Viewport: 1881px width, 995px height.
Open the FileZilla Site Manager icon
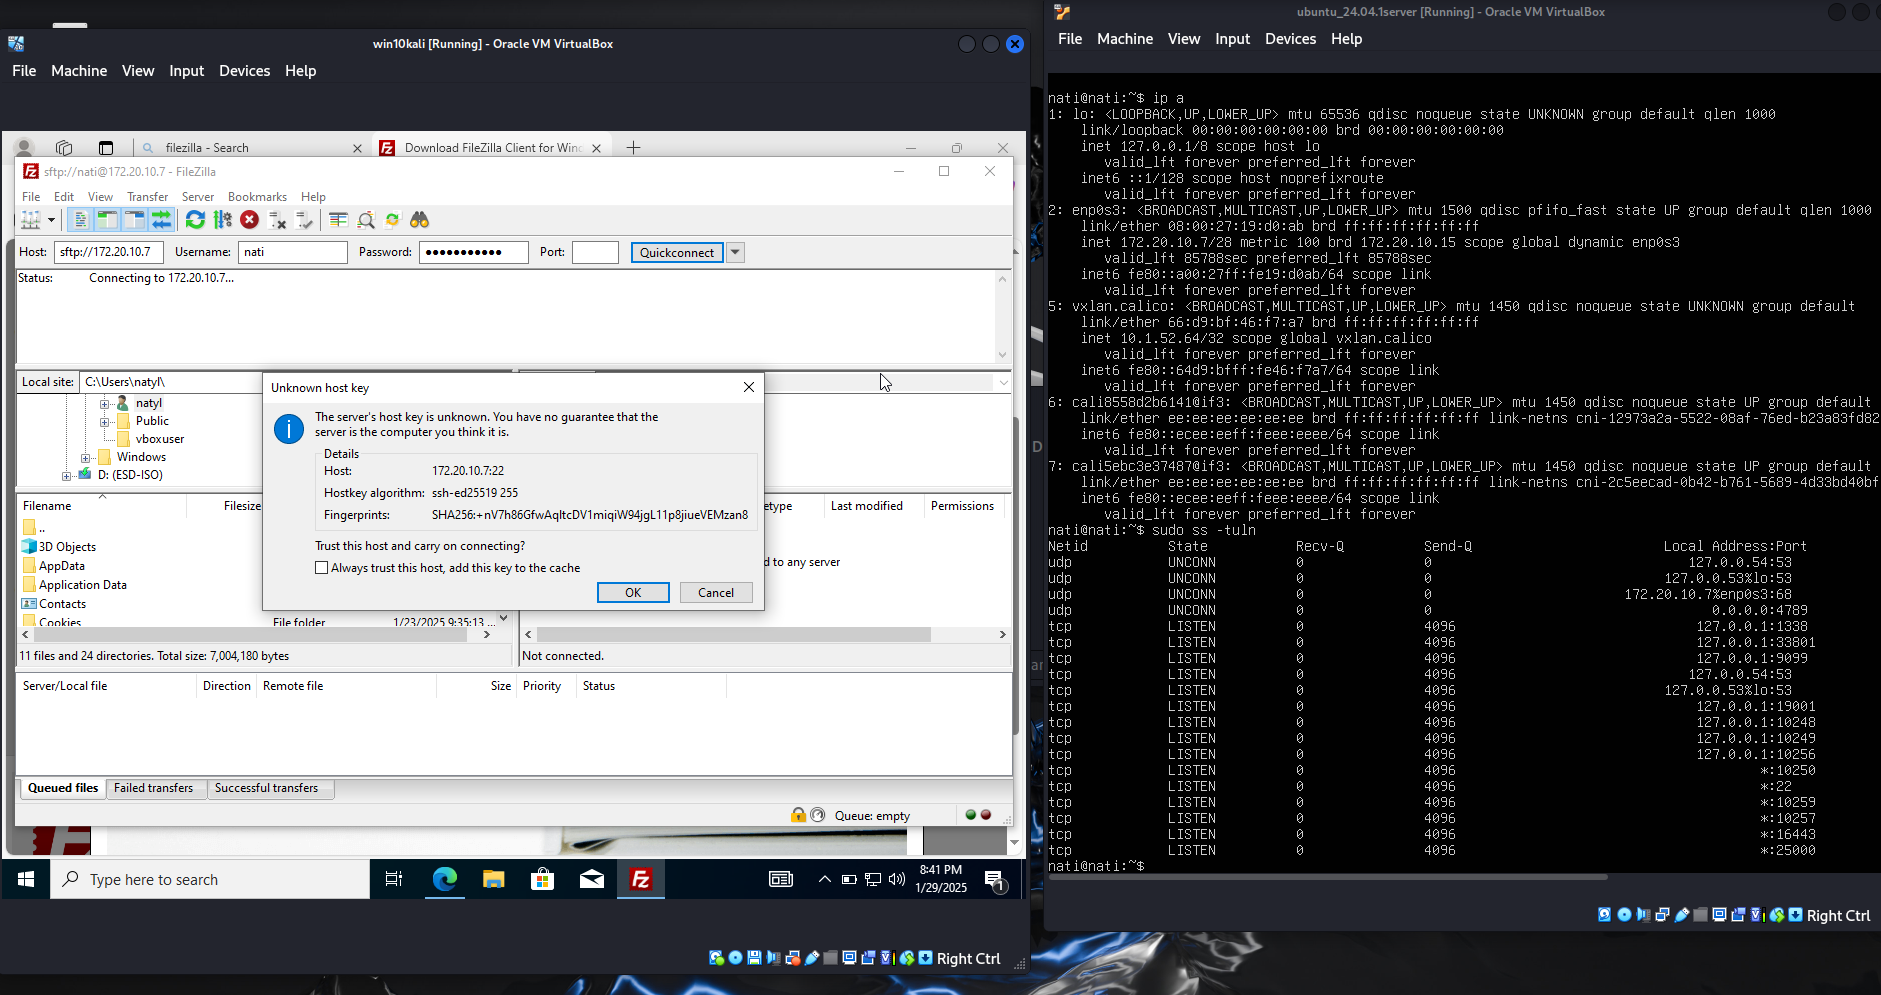(x=31, y=220)
